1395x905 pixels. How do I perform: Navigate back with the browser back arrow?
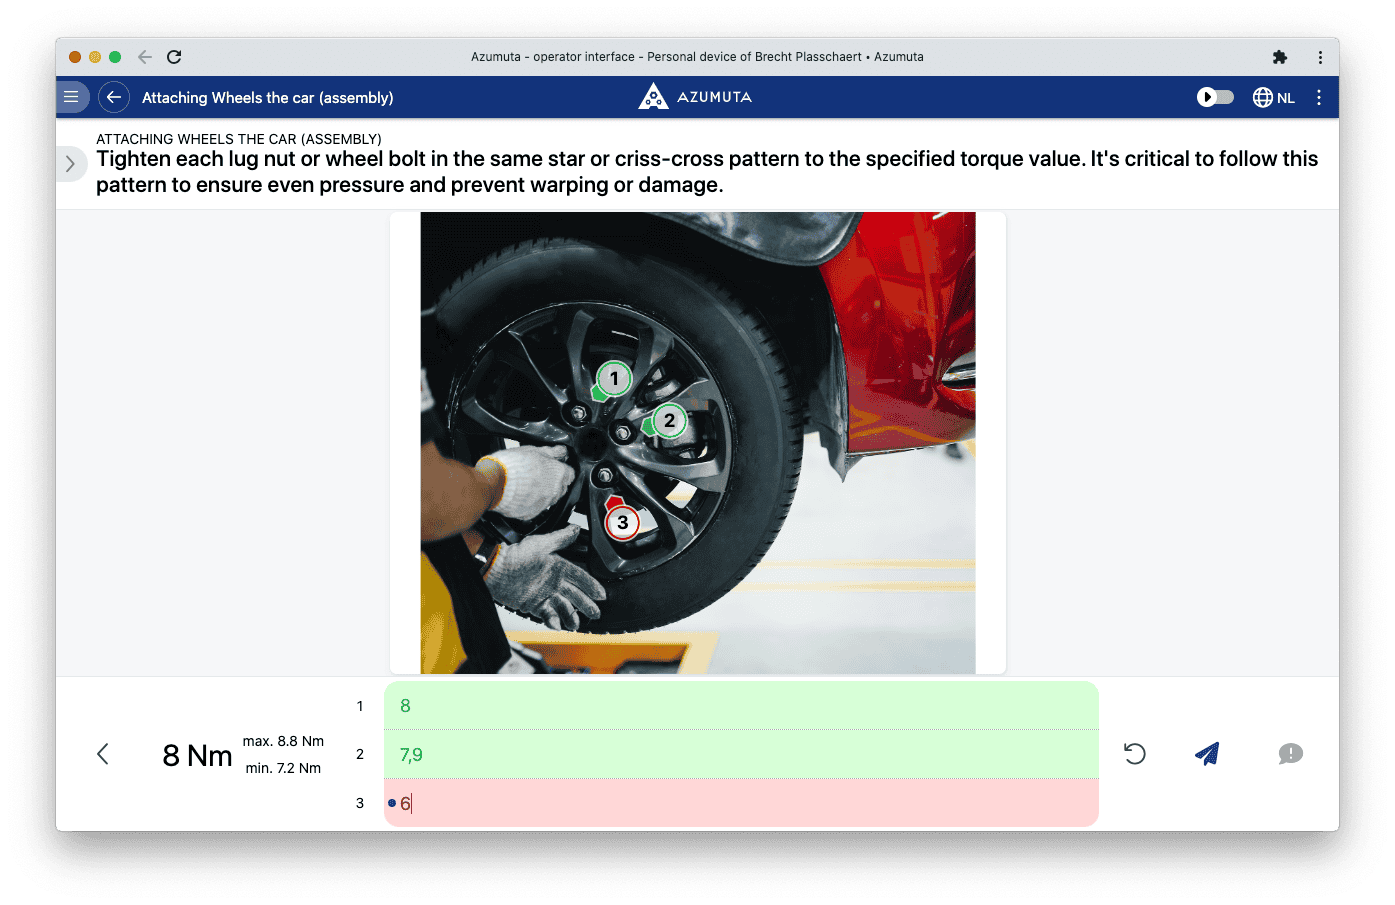click(x=144, y=56)
